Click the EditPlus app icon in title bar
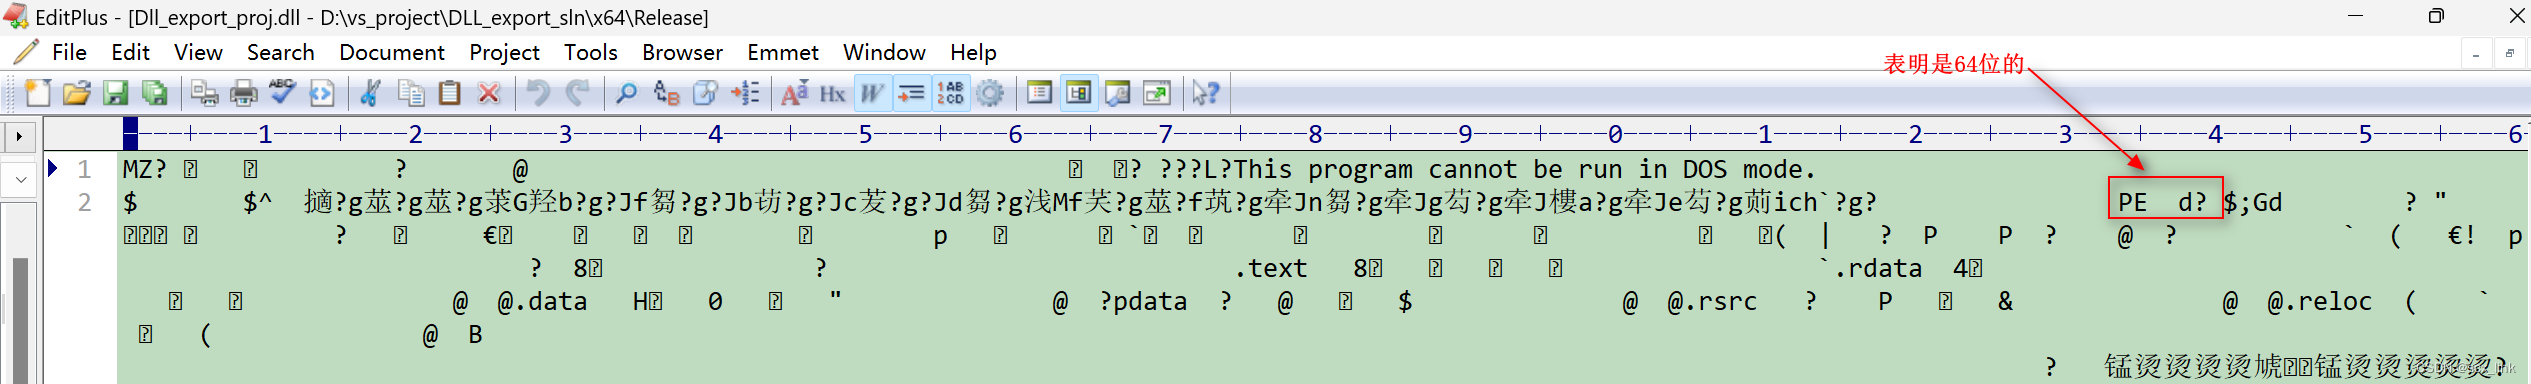Viewport: 2531px width, 384px height. [x=15, y=17]
